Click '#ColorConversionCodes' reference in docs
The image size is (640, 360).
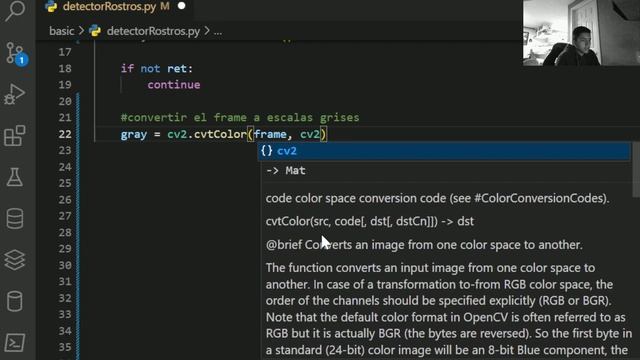pos(539,198)
